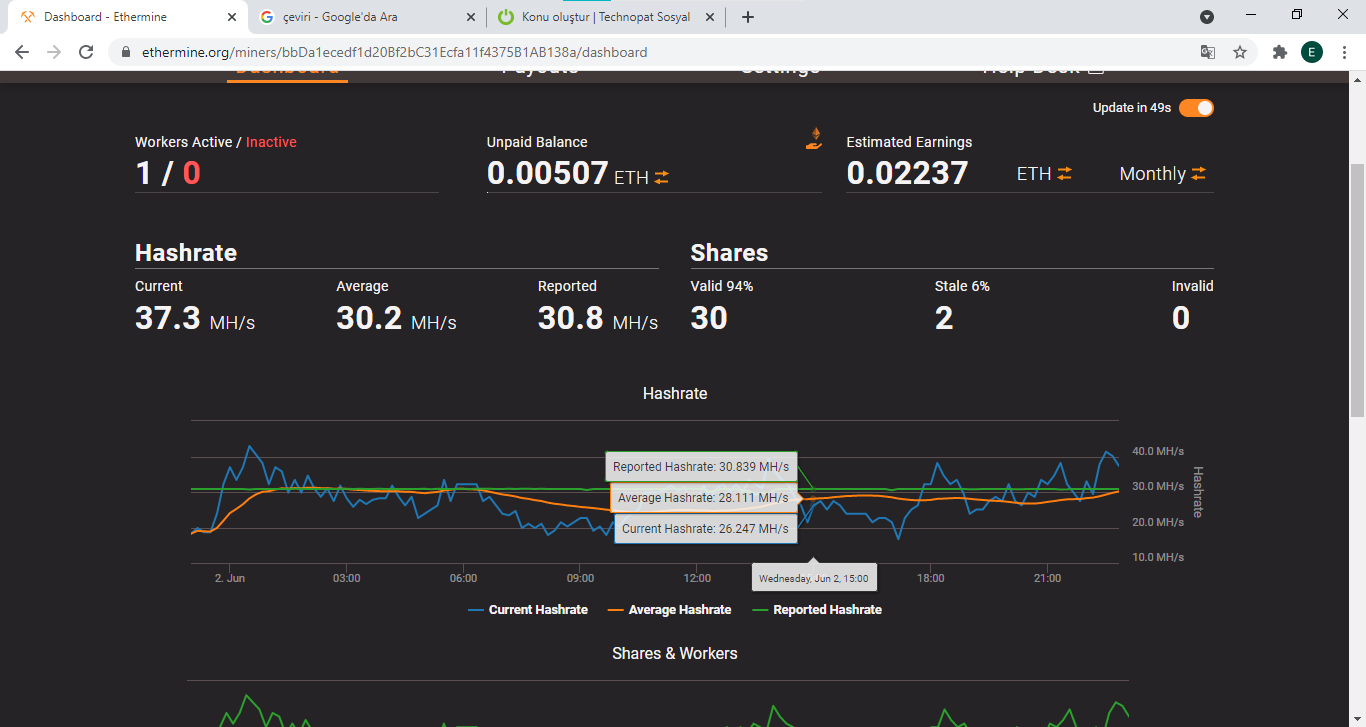1366x727 pixels.
Task: View site info via the padlock icon
Action: (126, 52)
